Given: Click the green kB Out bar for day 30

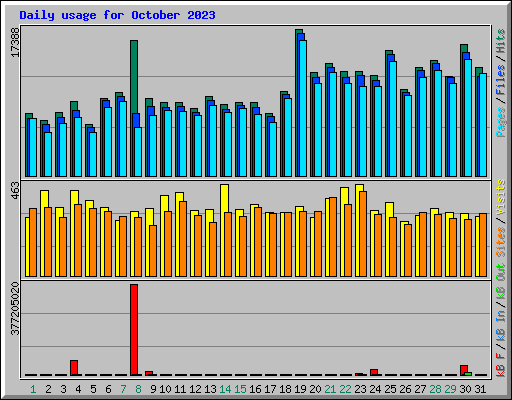Looking at the screenshot, I should (468, 374).
